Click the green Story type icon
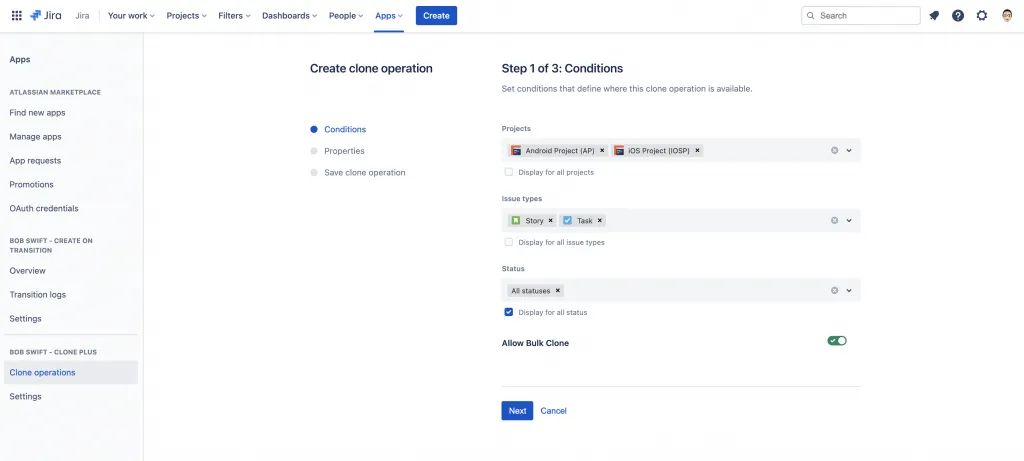The width and height of the screenshot is (1024, 461). [516, 221]
